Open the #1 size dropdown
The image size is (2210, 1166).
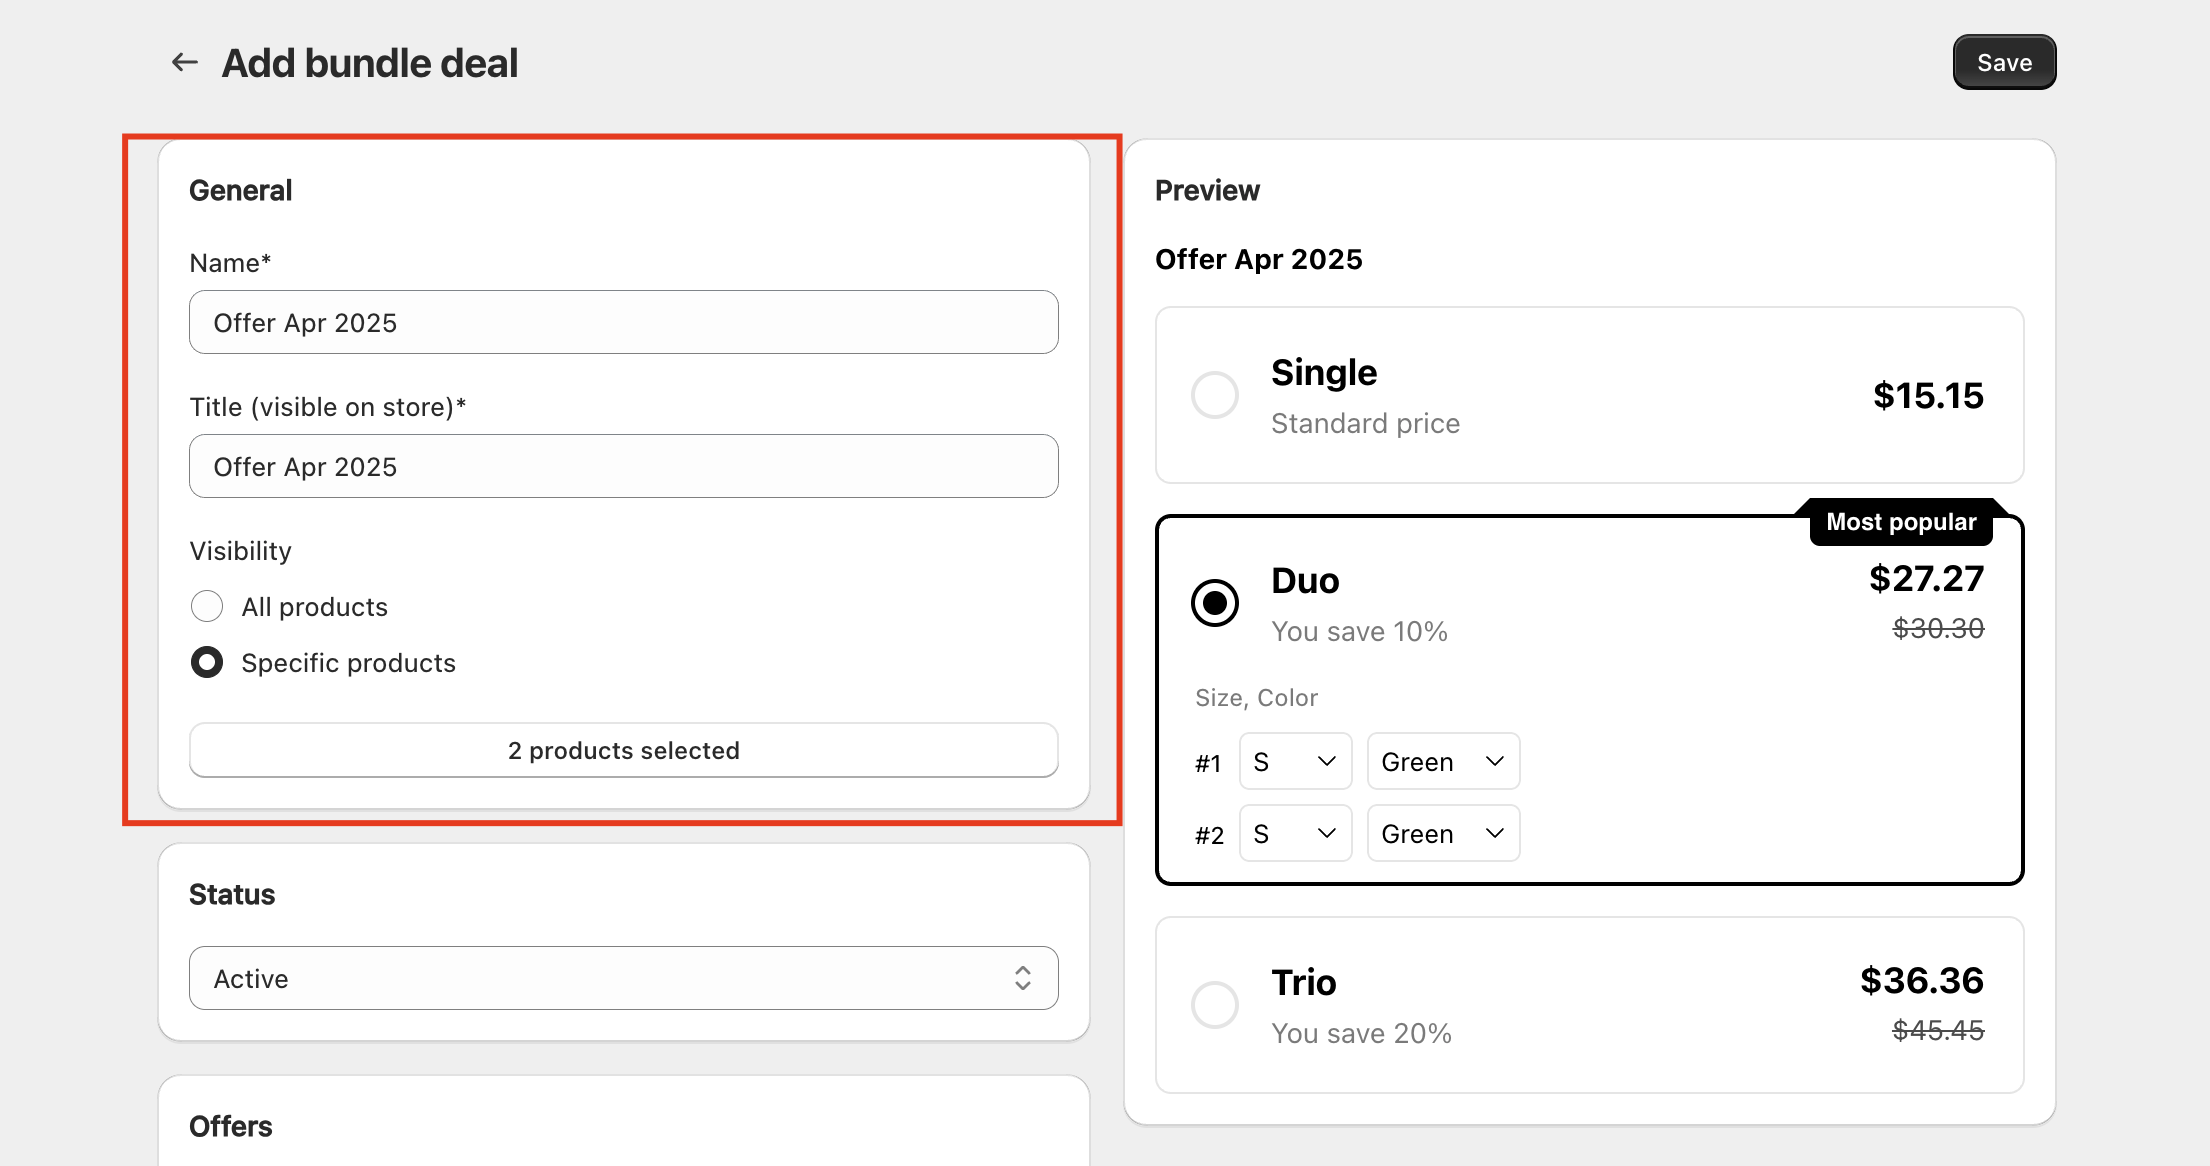pyautogui.click(x=1295, y=762)
